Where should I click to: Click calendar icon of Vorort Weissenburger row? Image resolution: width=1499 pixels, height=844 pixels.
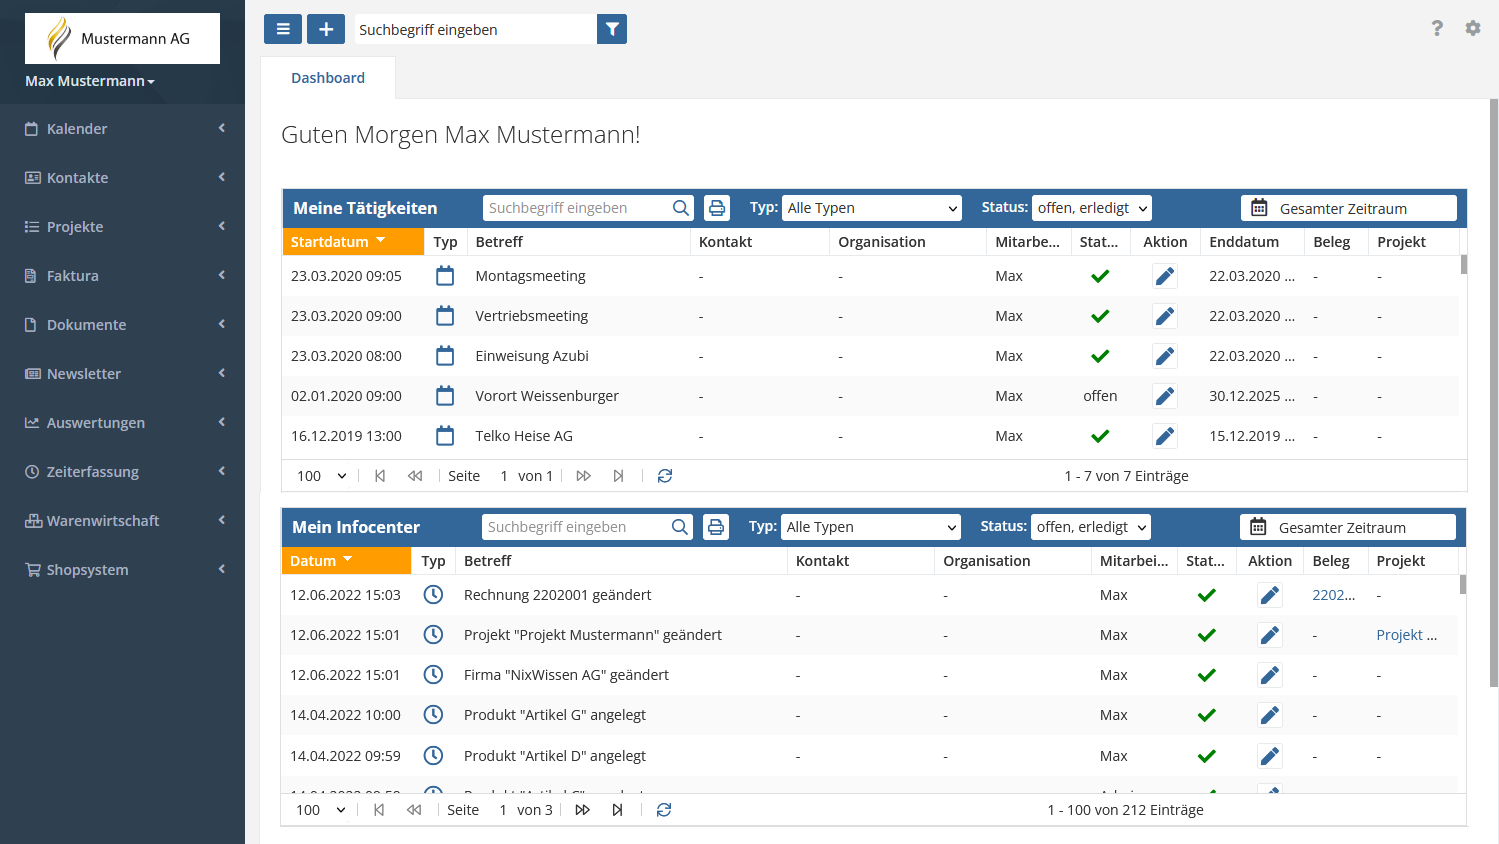tap(445, 396)
